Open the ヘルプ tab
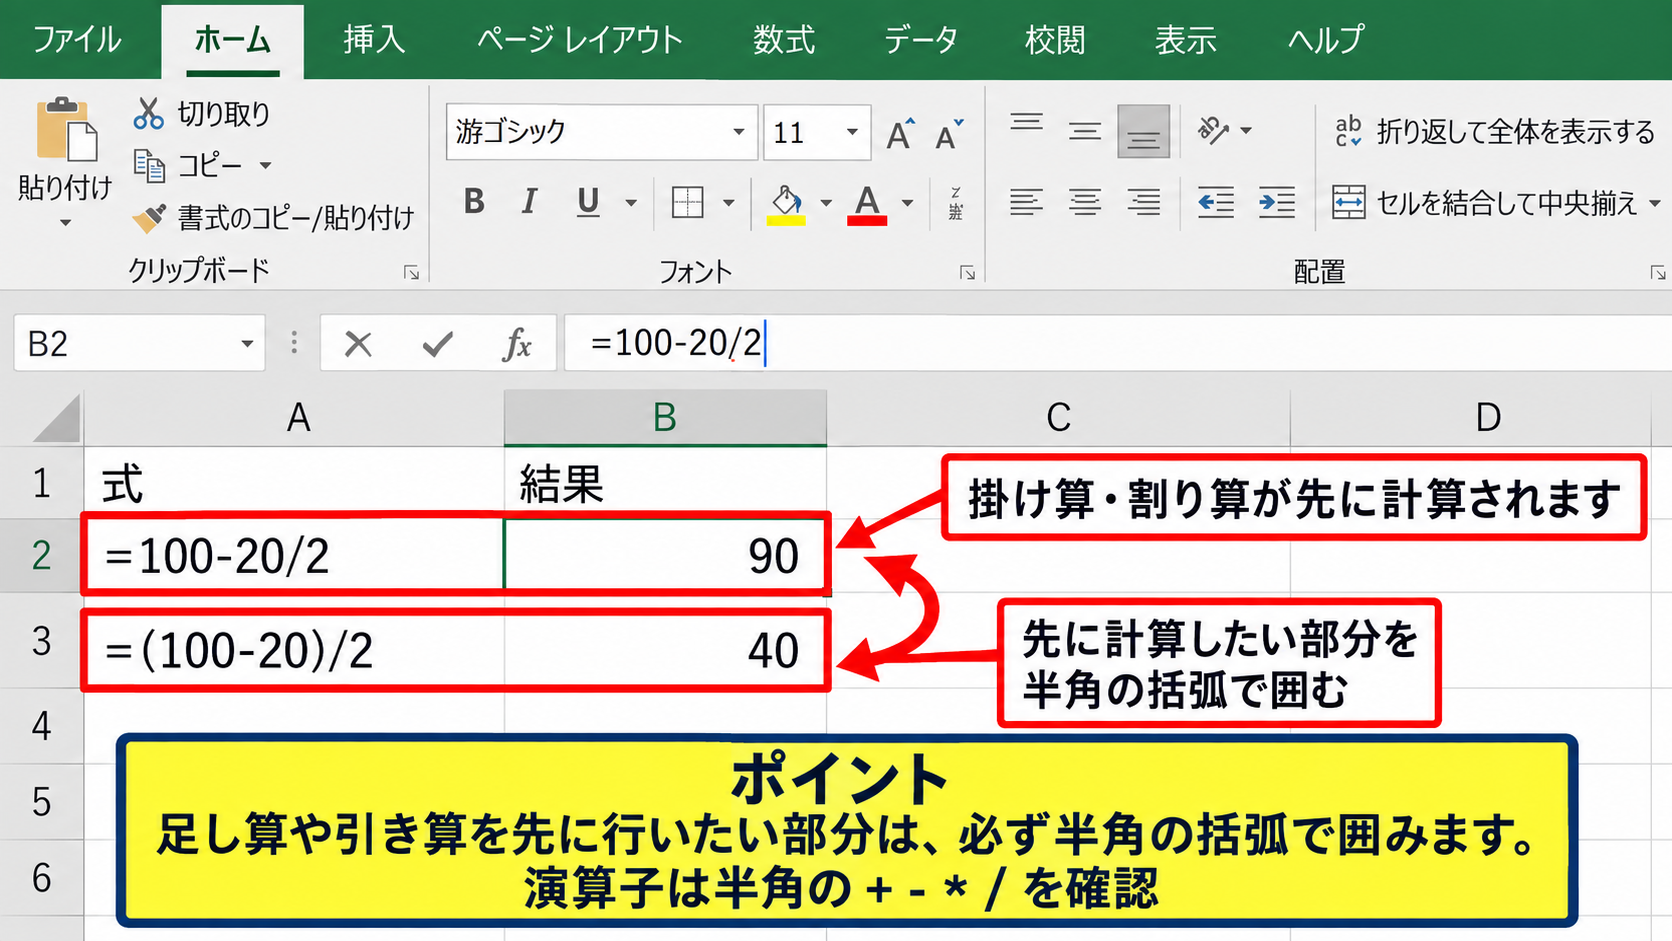Screen dimensions: 1672x941 pyautogui.click(x=1325, y=40)
